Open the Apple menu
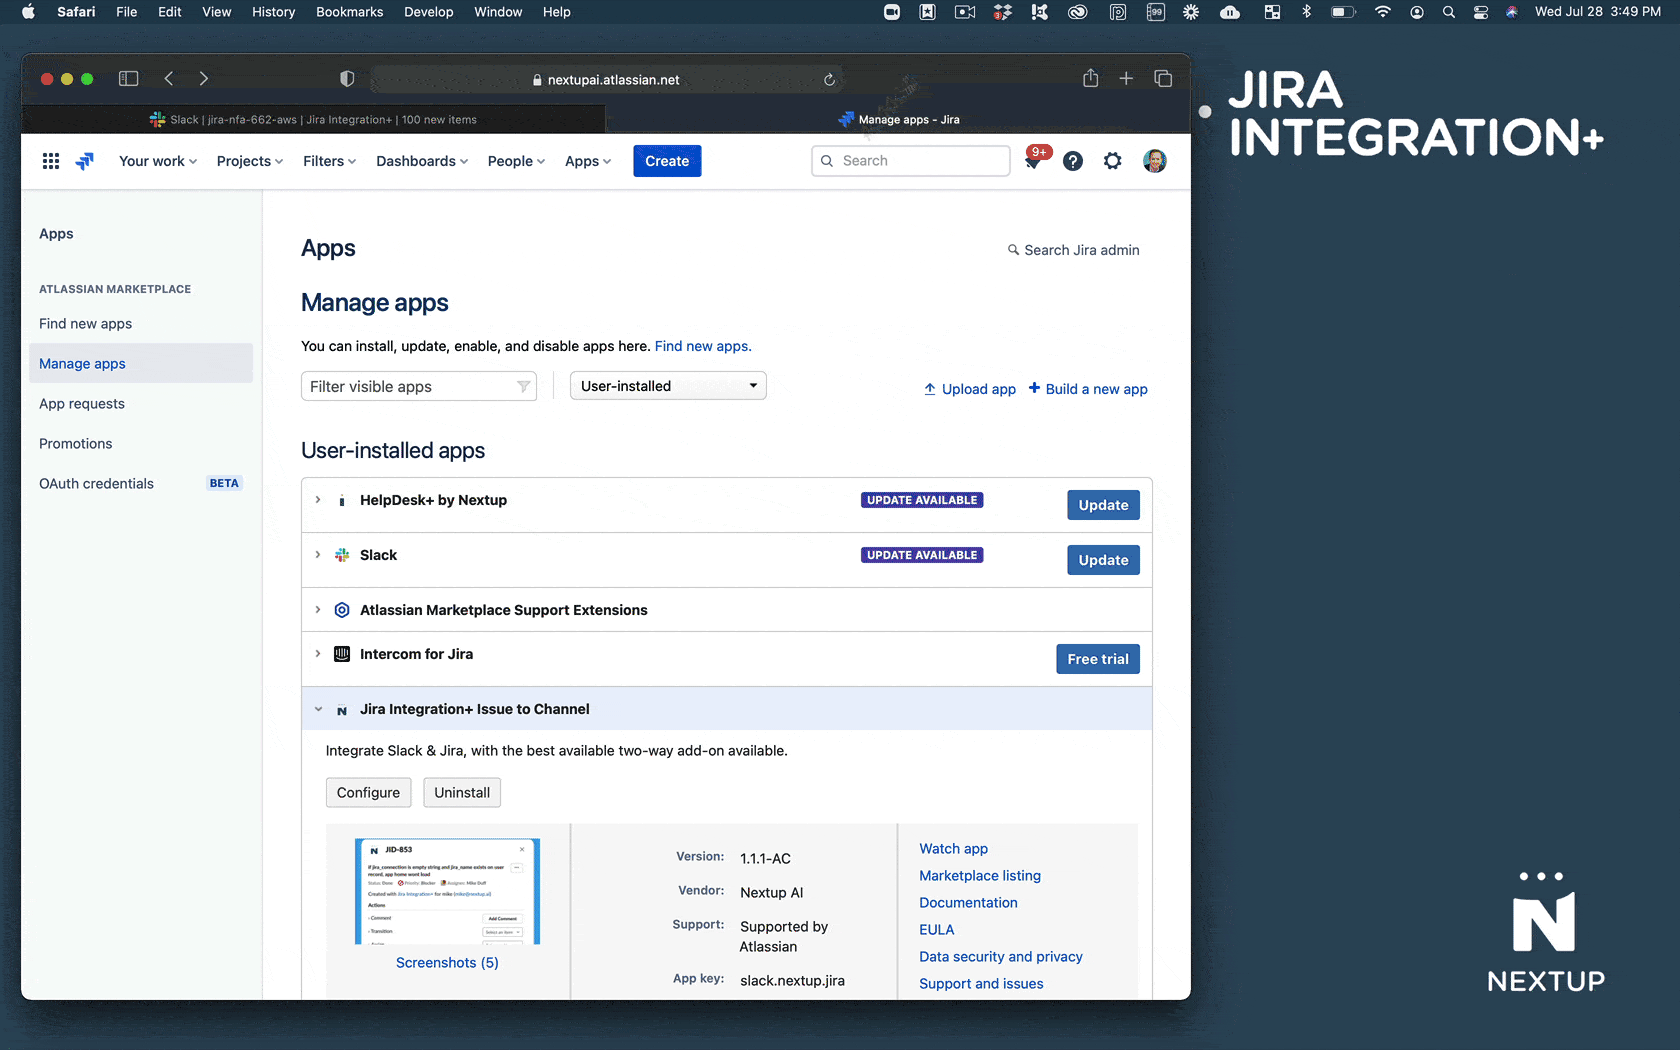Viewport: 1680px width, 1050px height. [28, 12]
